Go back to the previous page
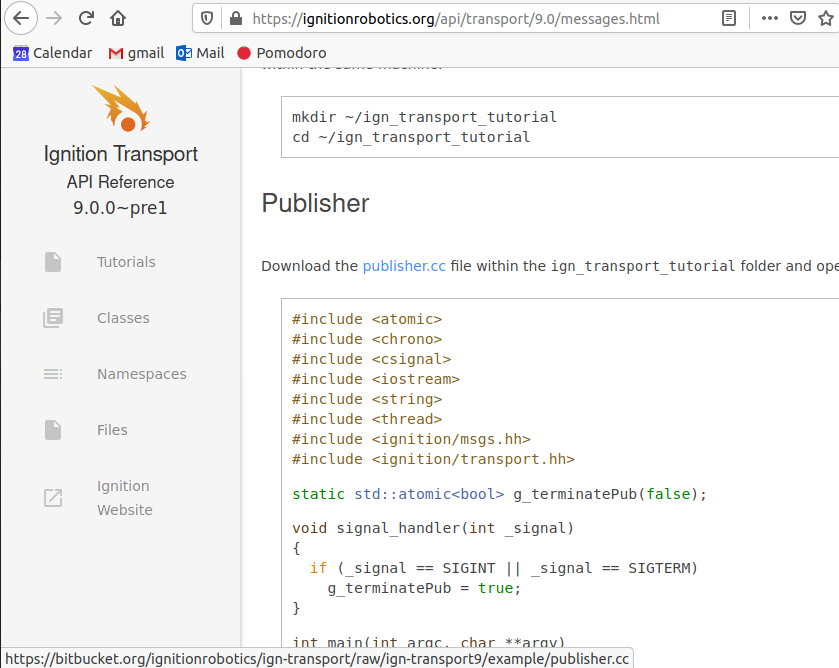The height and width of the screenshot is (668, 839). pyautogui.click(x=21, y=17)
